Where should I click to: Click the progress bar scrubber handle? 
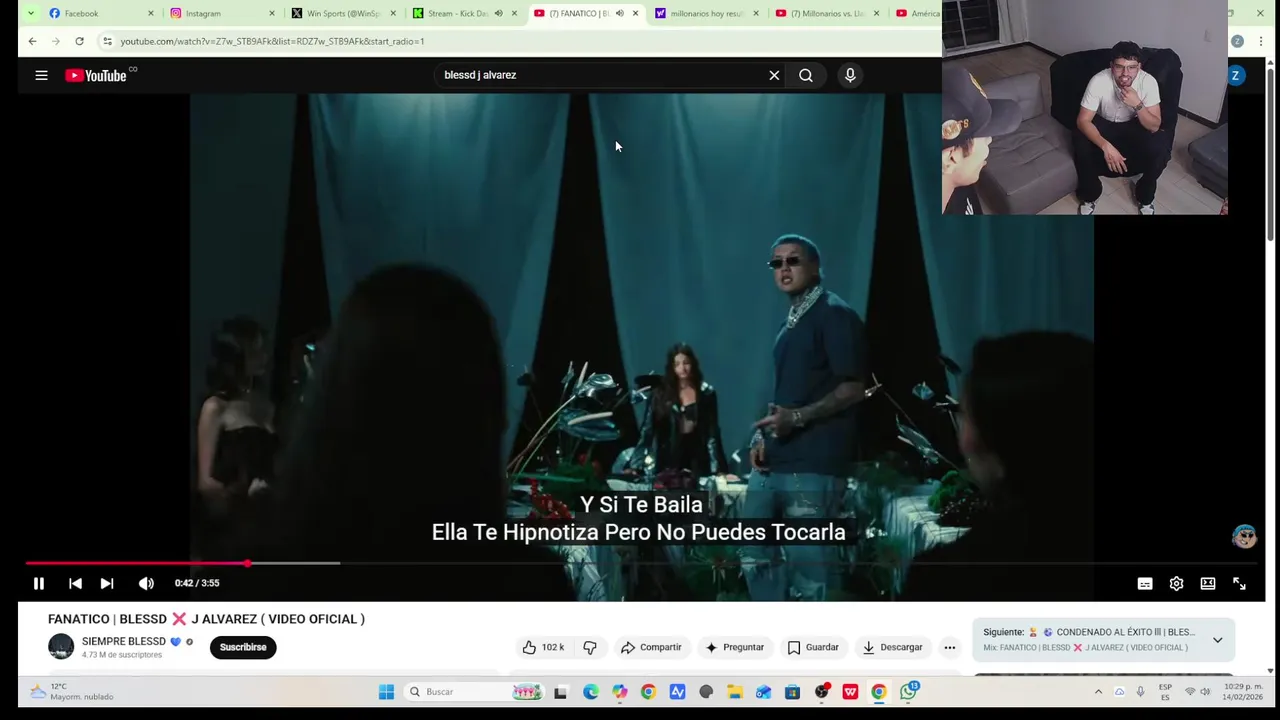click(x=247, y=564)
